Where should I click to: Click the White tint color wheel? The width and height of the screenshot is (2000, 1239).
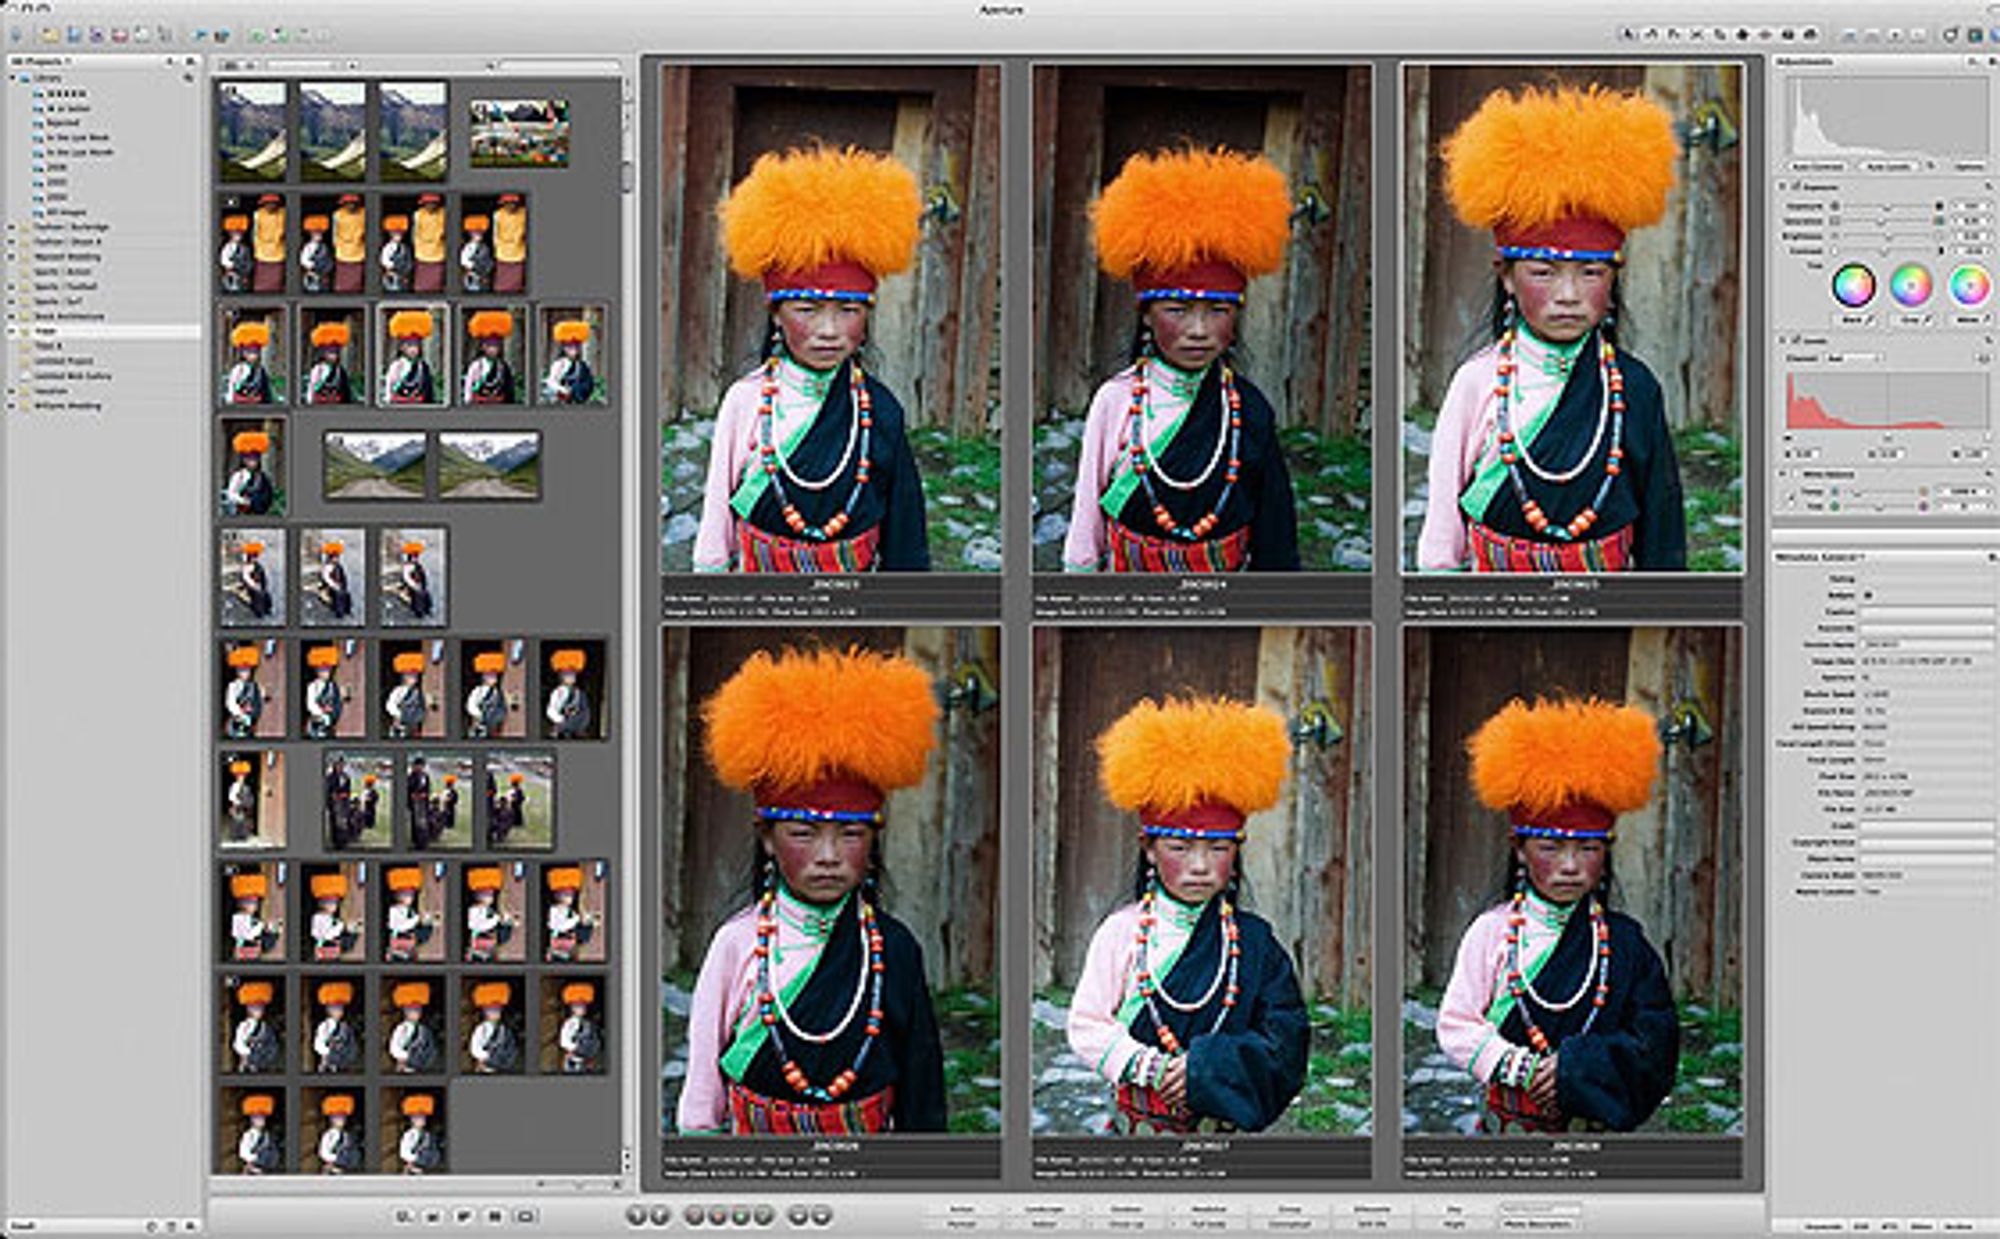[x=1970, y=284]
